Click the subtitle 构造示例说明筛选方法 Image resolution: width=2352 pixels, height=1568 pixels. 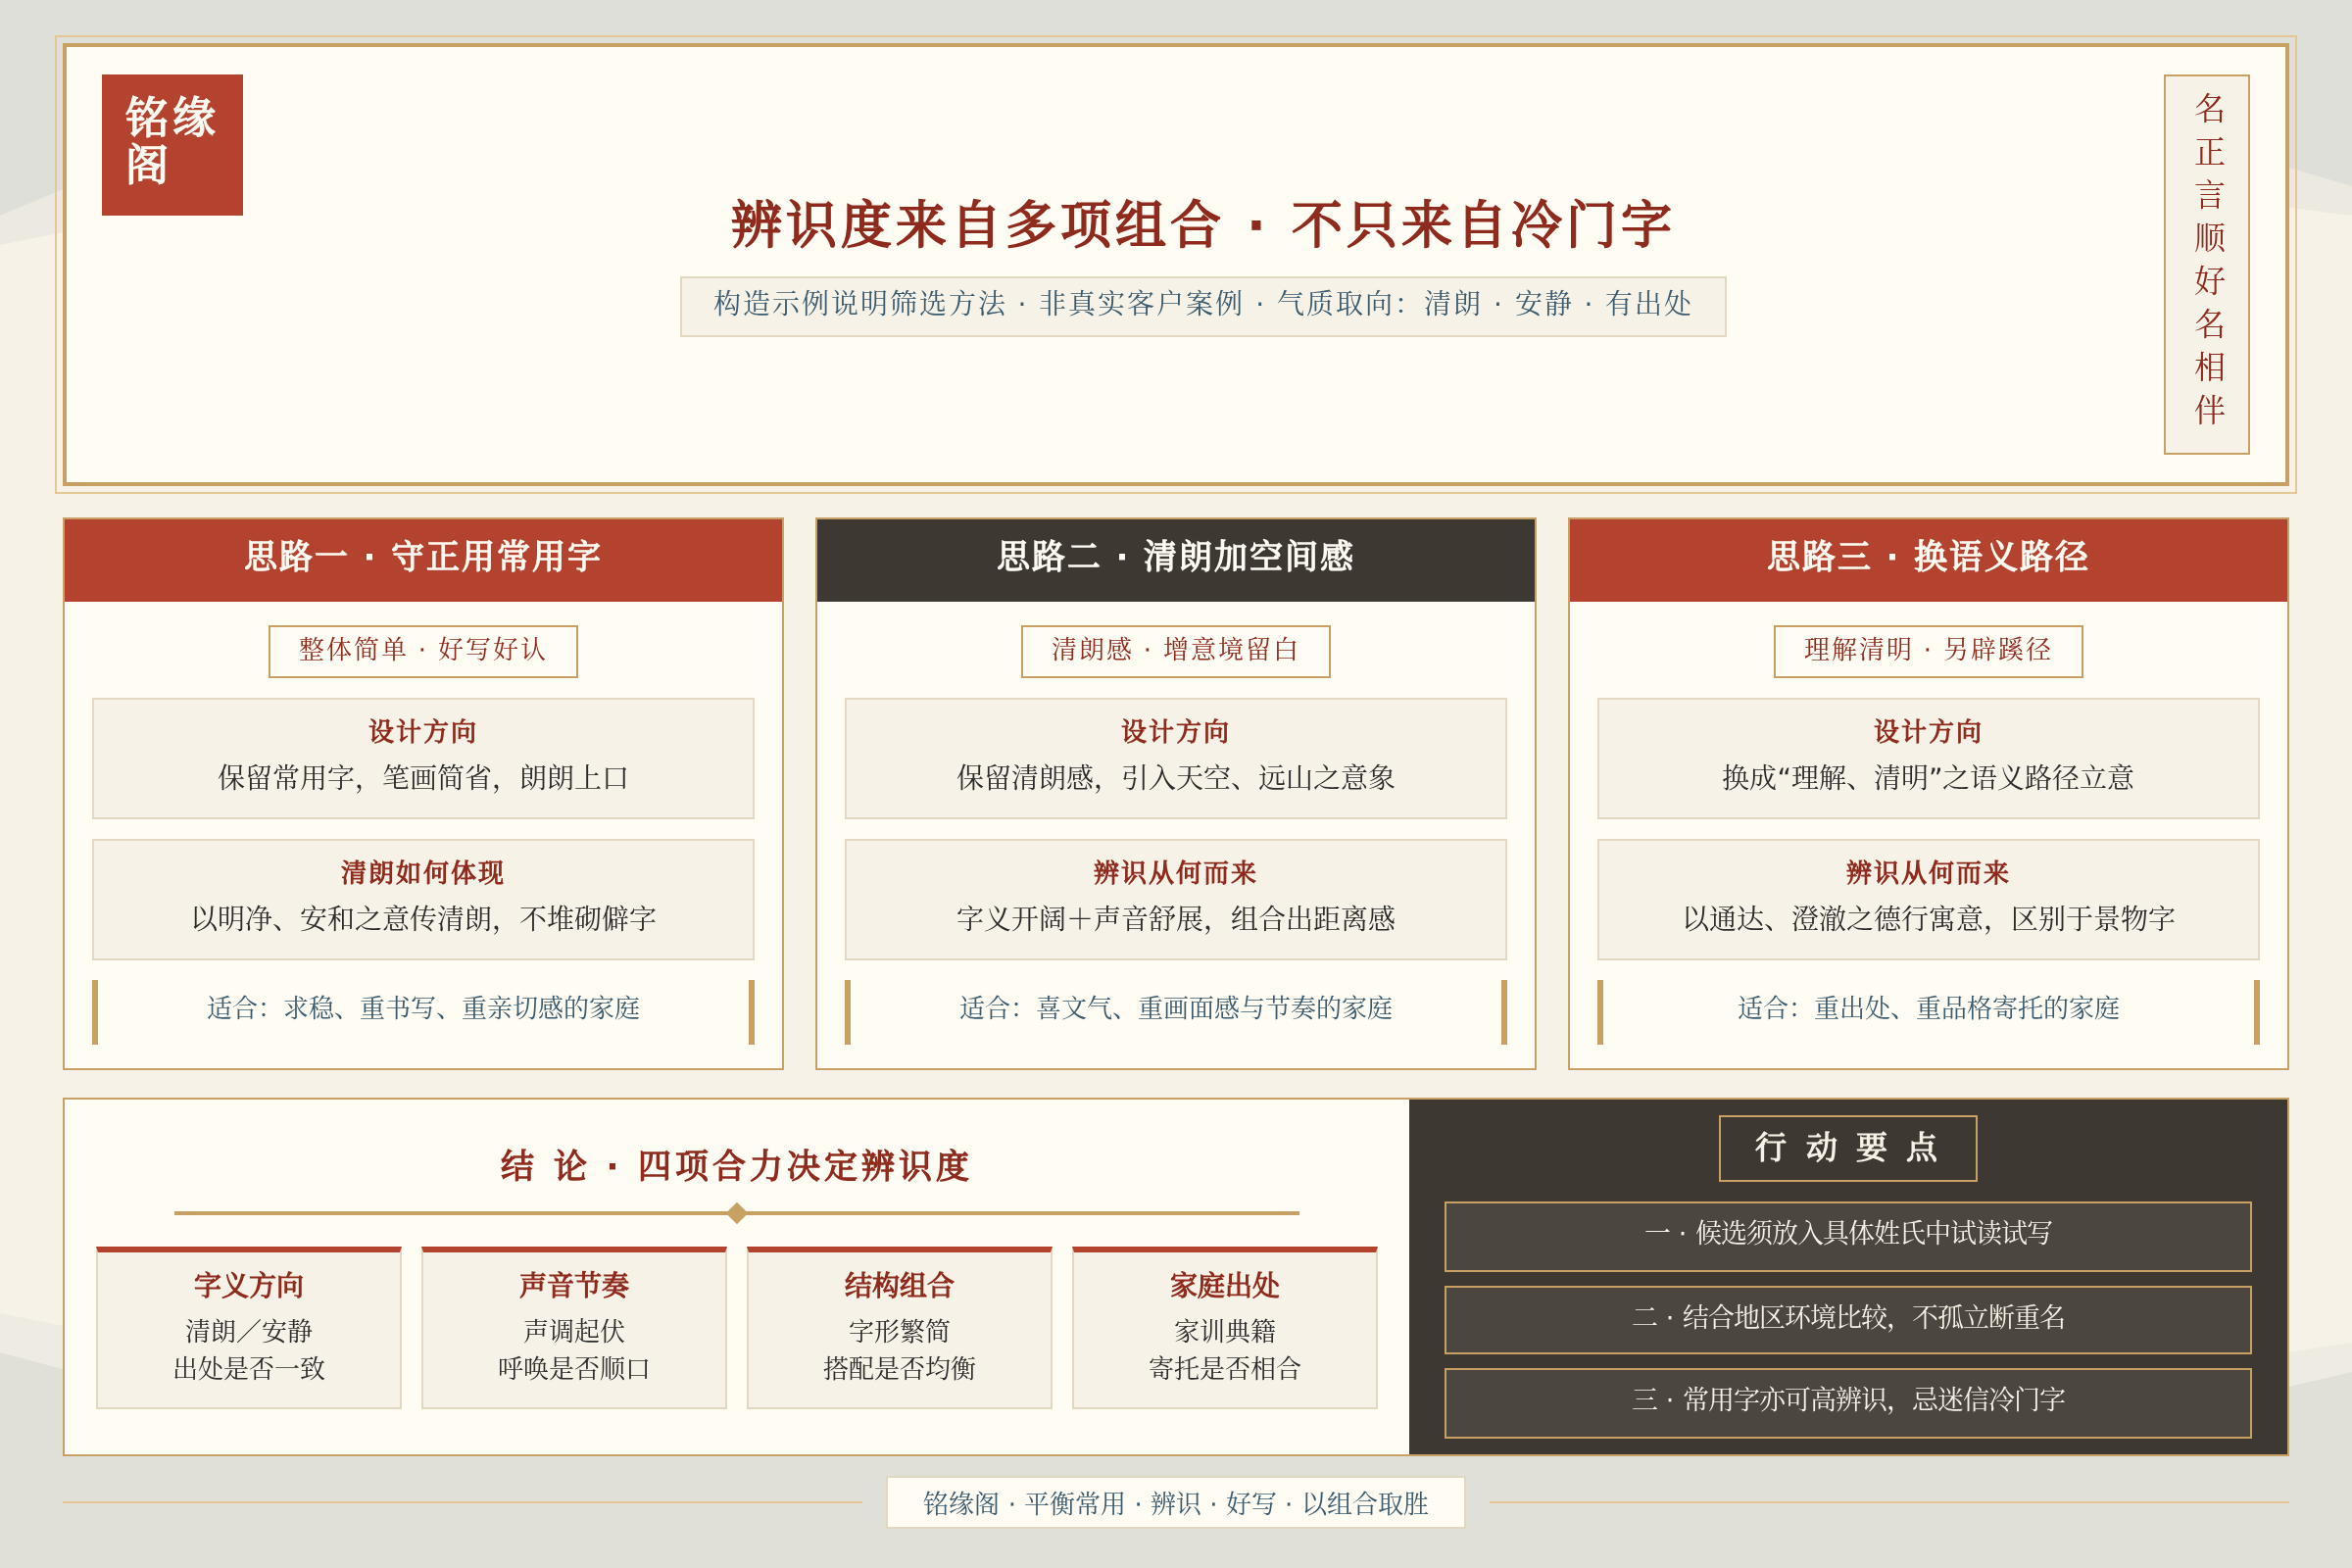859,304
